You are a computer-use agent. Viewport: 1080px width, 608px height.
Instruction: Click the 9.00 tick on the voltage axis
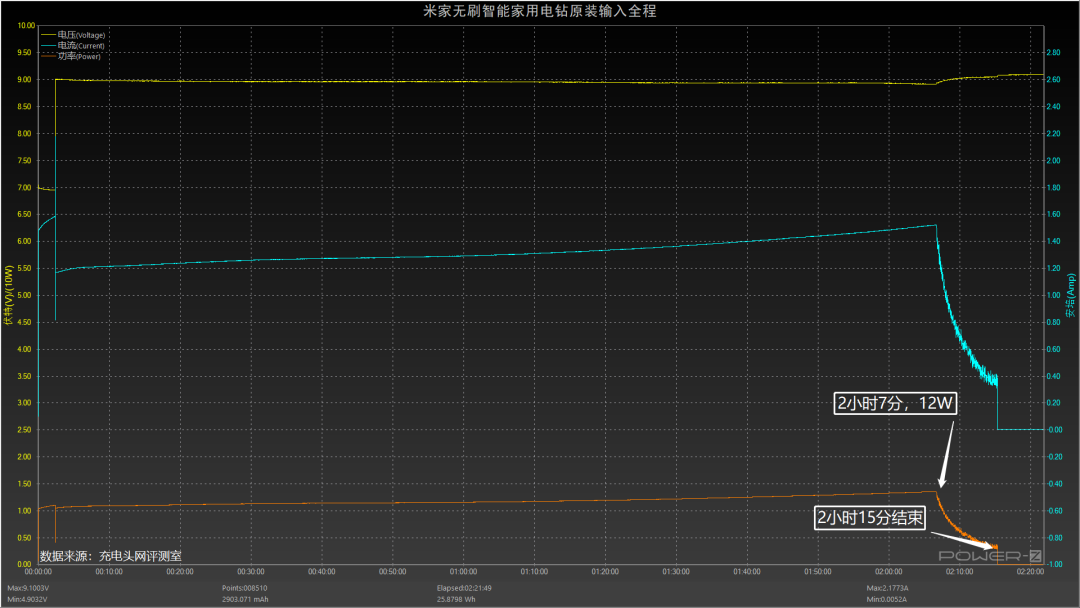pyautogui.click(x=25, y=80)
